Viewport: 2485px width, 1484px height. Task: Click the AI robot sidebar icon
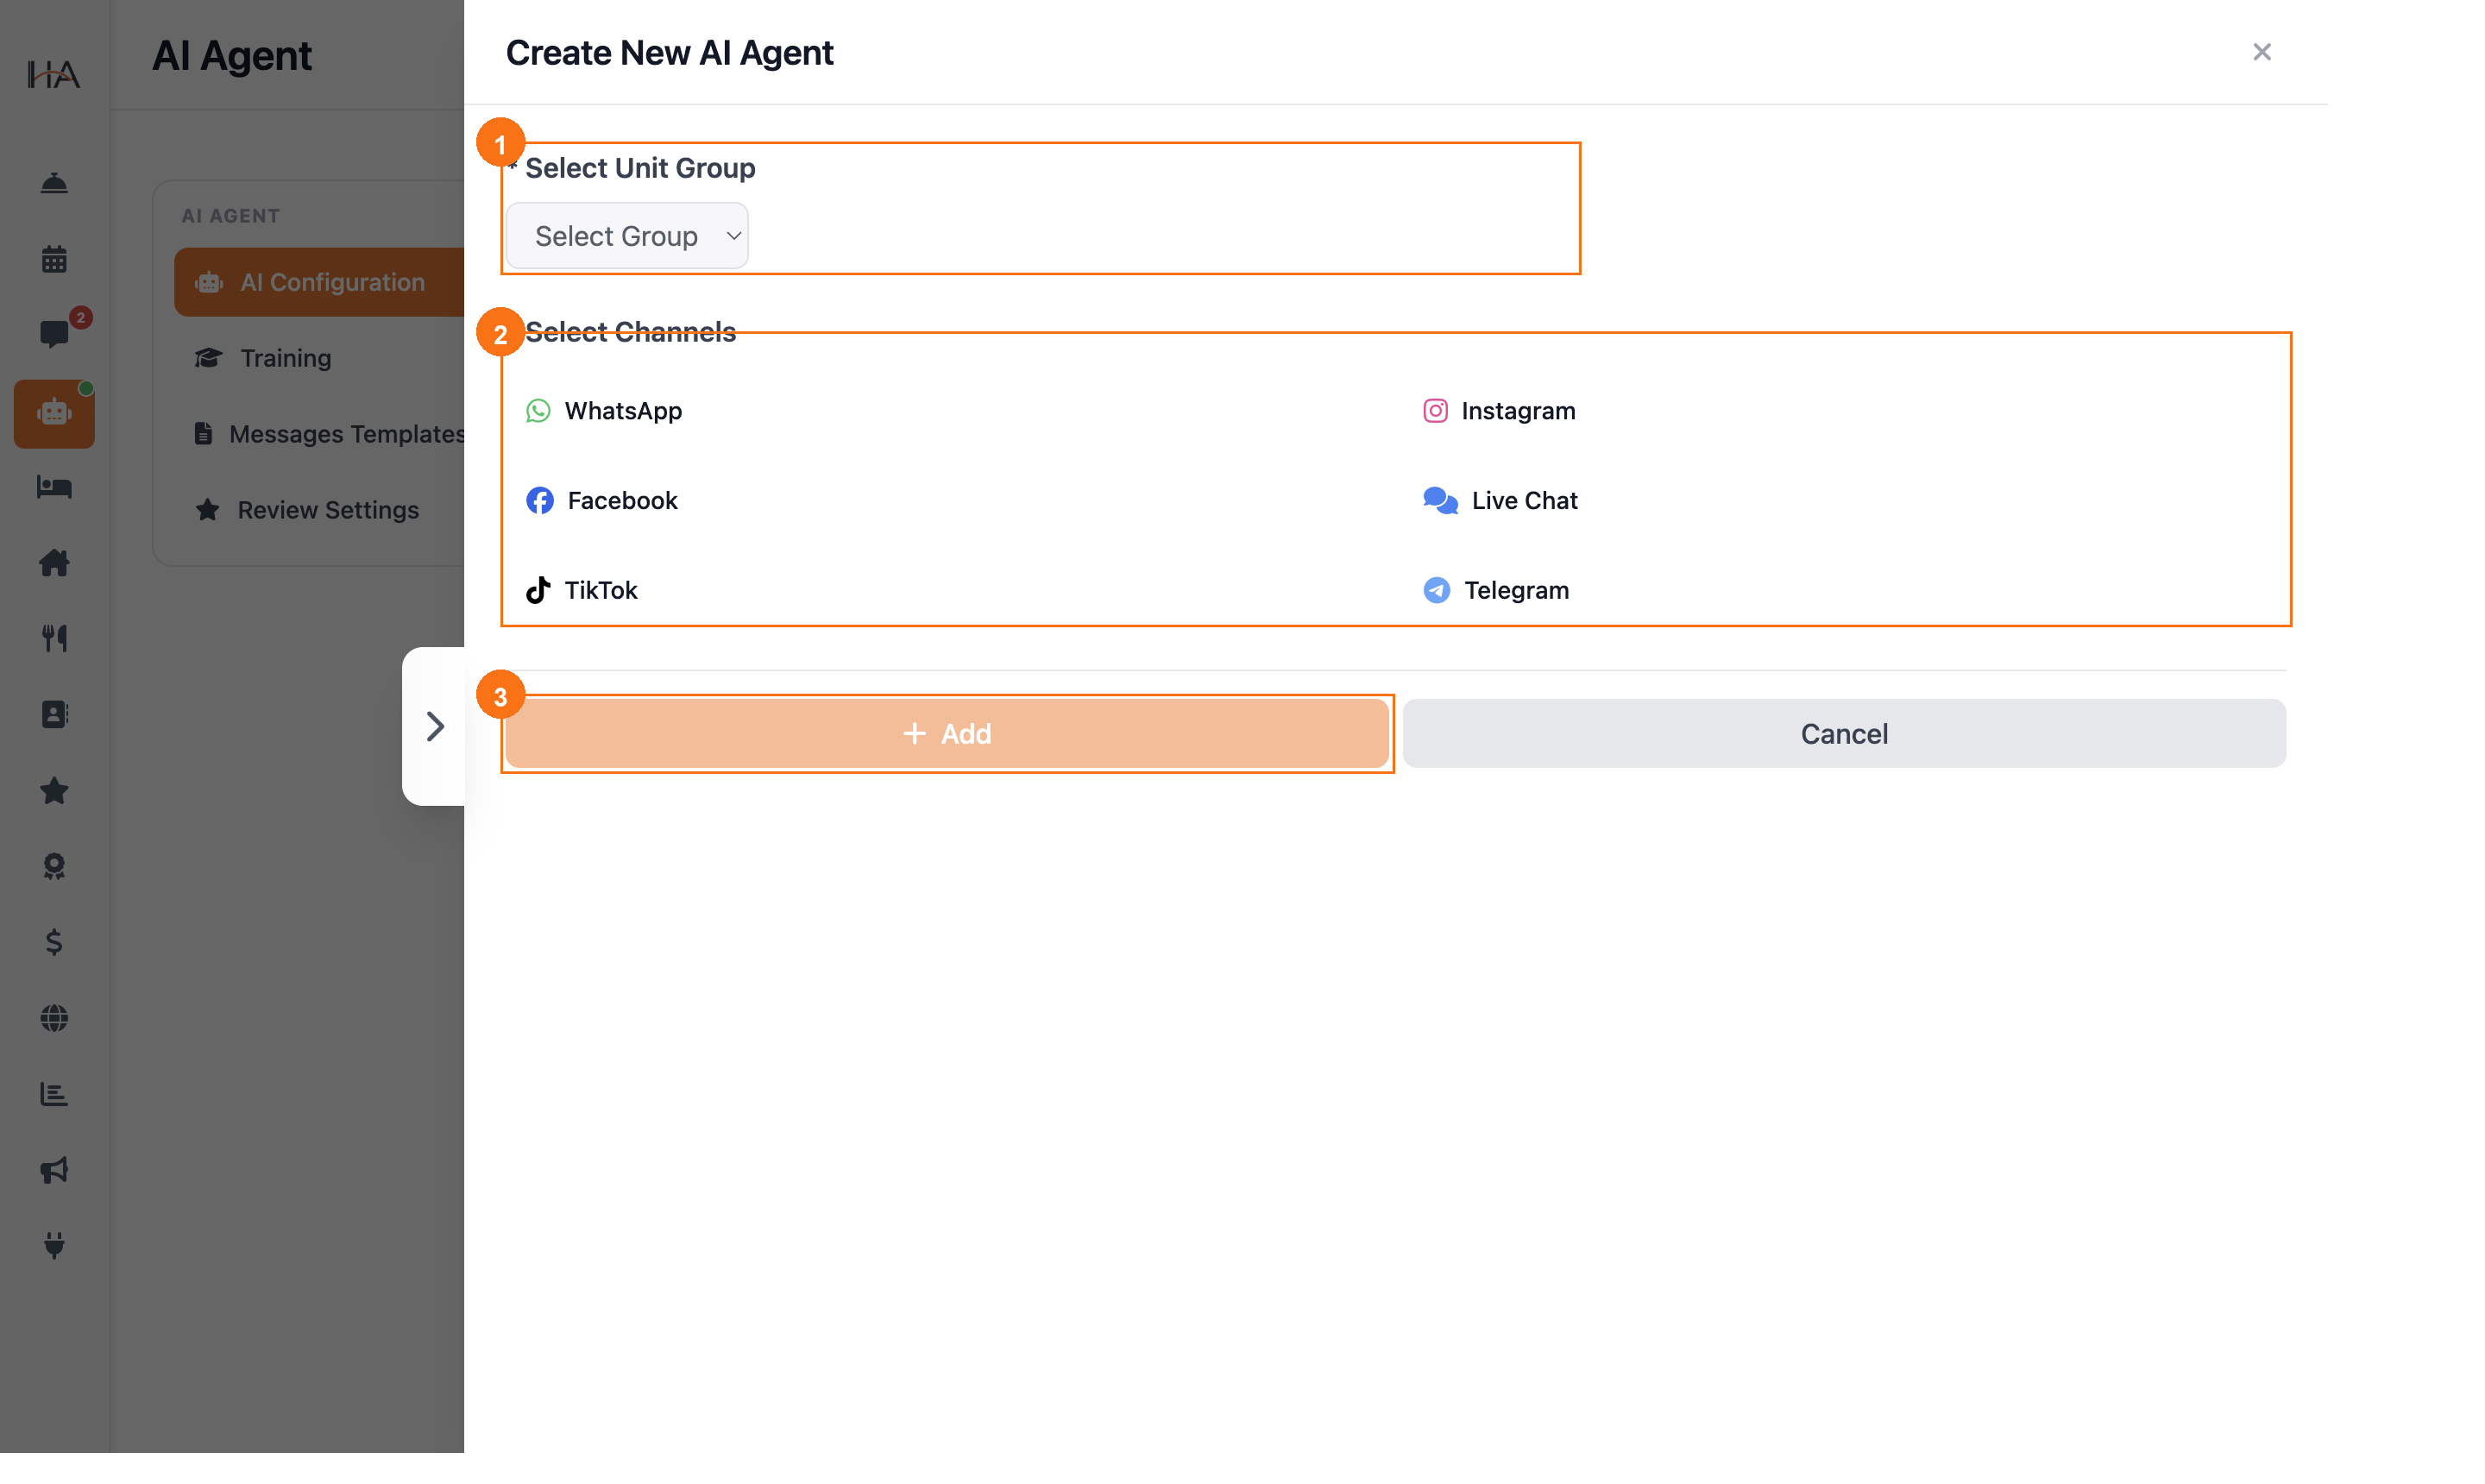(54, 412)
